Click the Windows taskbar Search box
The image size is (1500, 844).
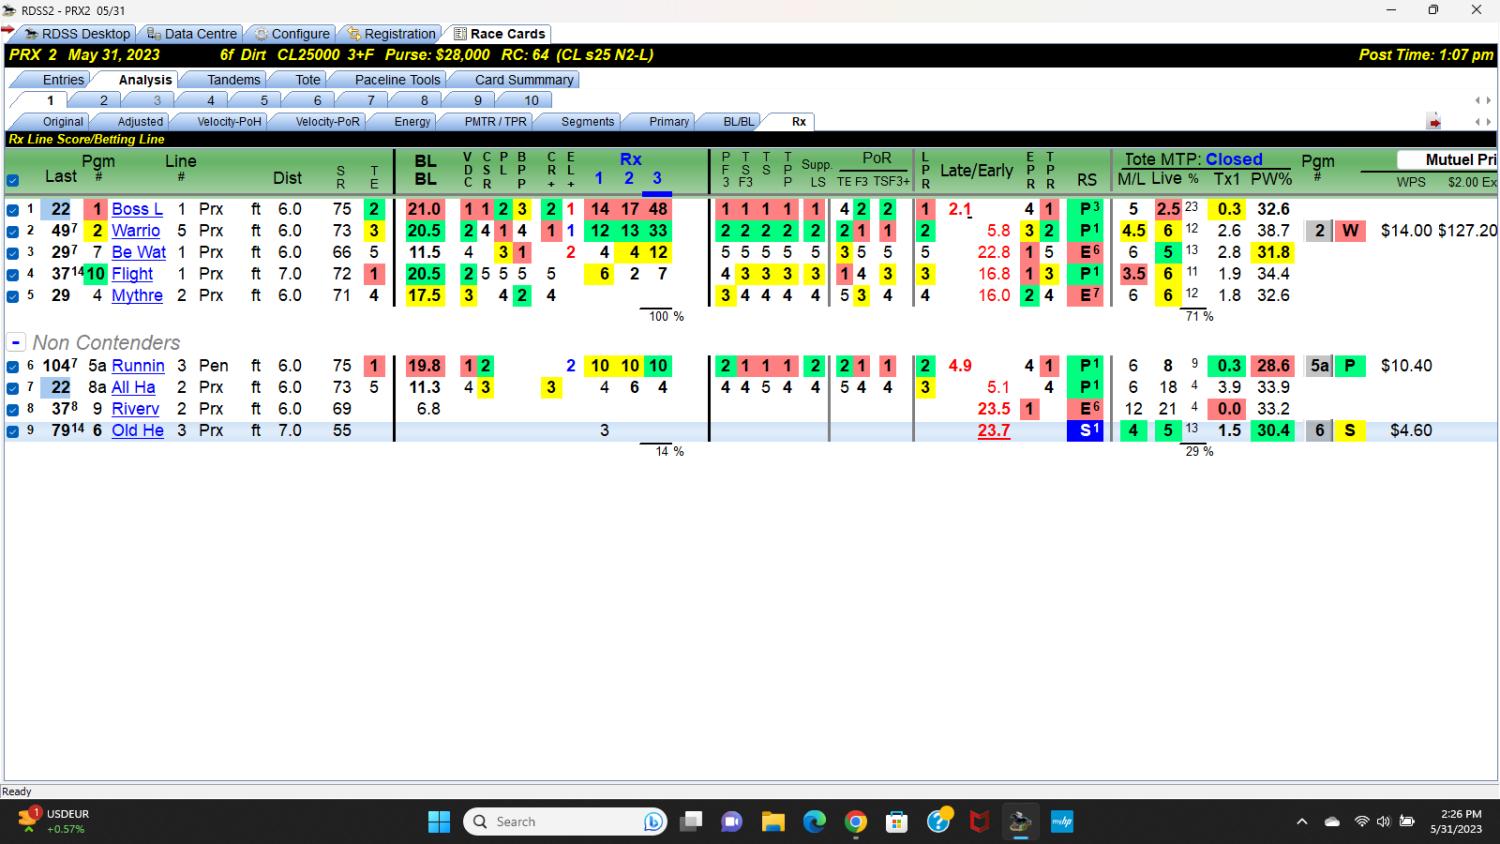566,822
